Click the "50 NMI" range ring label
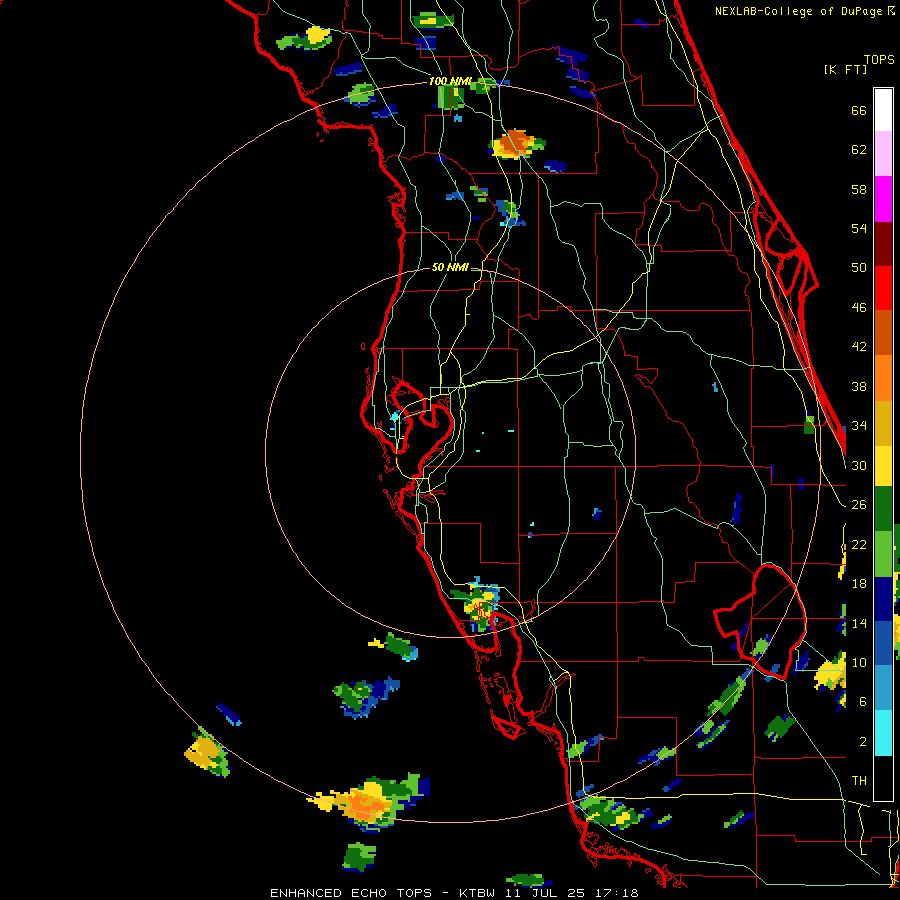 450,267
